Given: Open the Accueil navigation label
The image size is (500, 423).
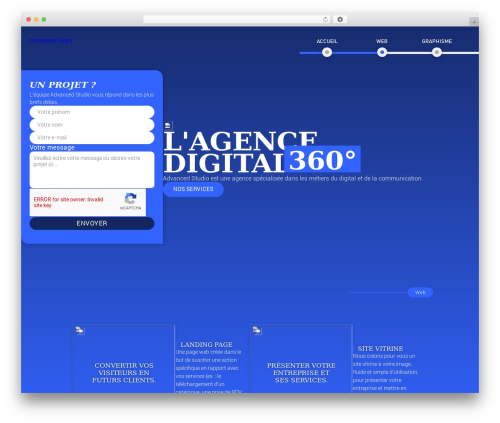Looking at the screenshot, I should tap(327, 41).
